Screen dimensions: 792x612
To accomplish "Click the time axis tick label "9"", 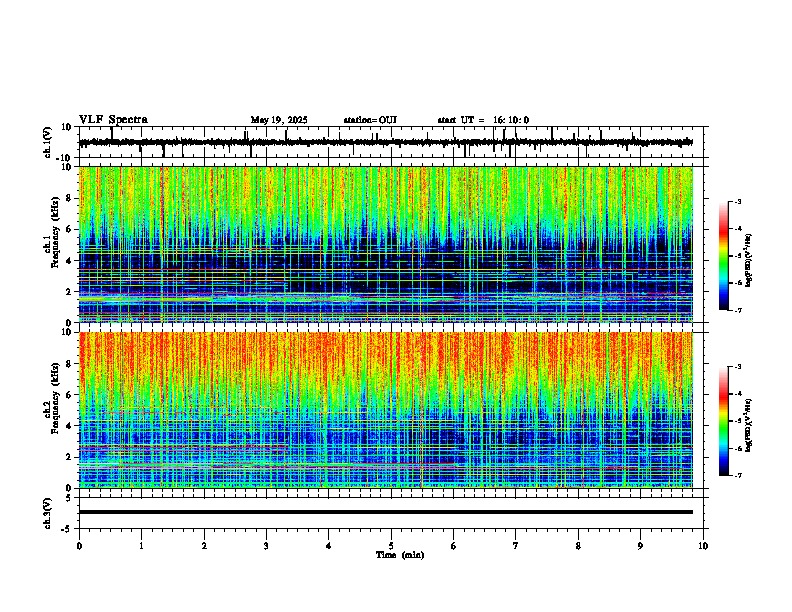I will pos(640,546).
